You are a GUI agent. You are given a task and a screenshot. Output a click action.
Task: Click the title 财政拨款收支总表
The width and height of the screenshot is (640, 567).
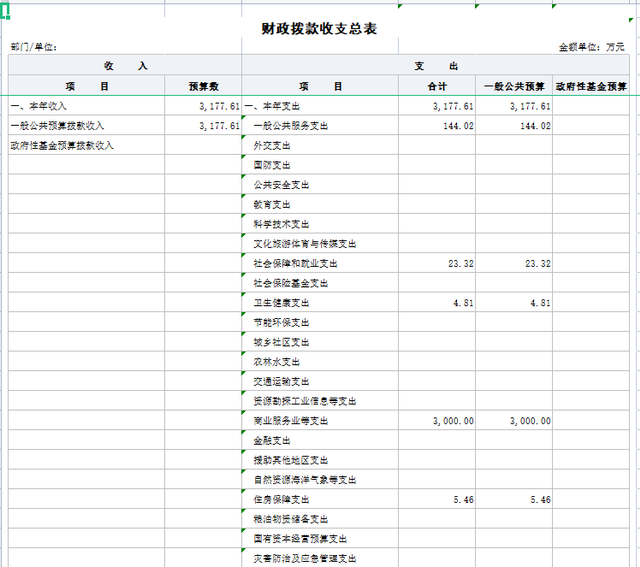pos(319,29)
